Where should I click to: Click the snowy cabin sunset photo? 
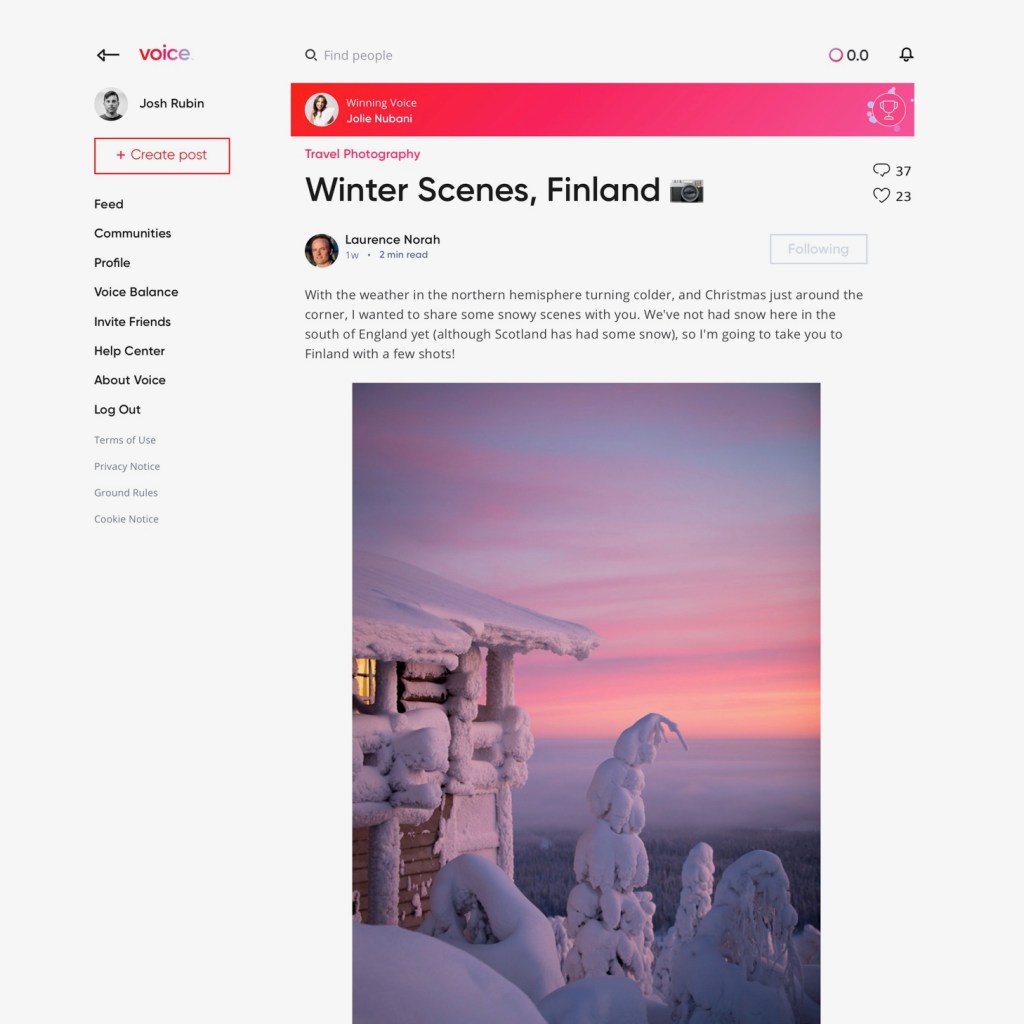tap(586, 703)
